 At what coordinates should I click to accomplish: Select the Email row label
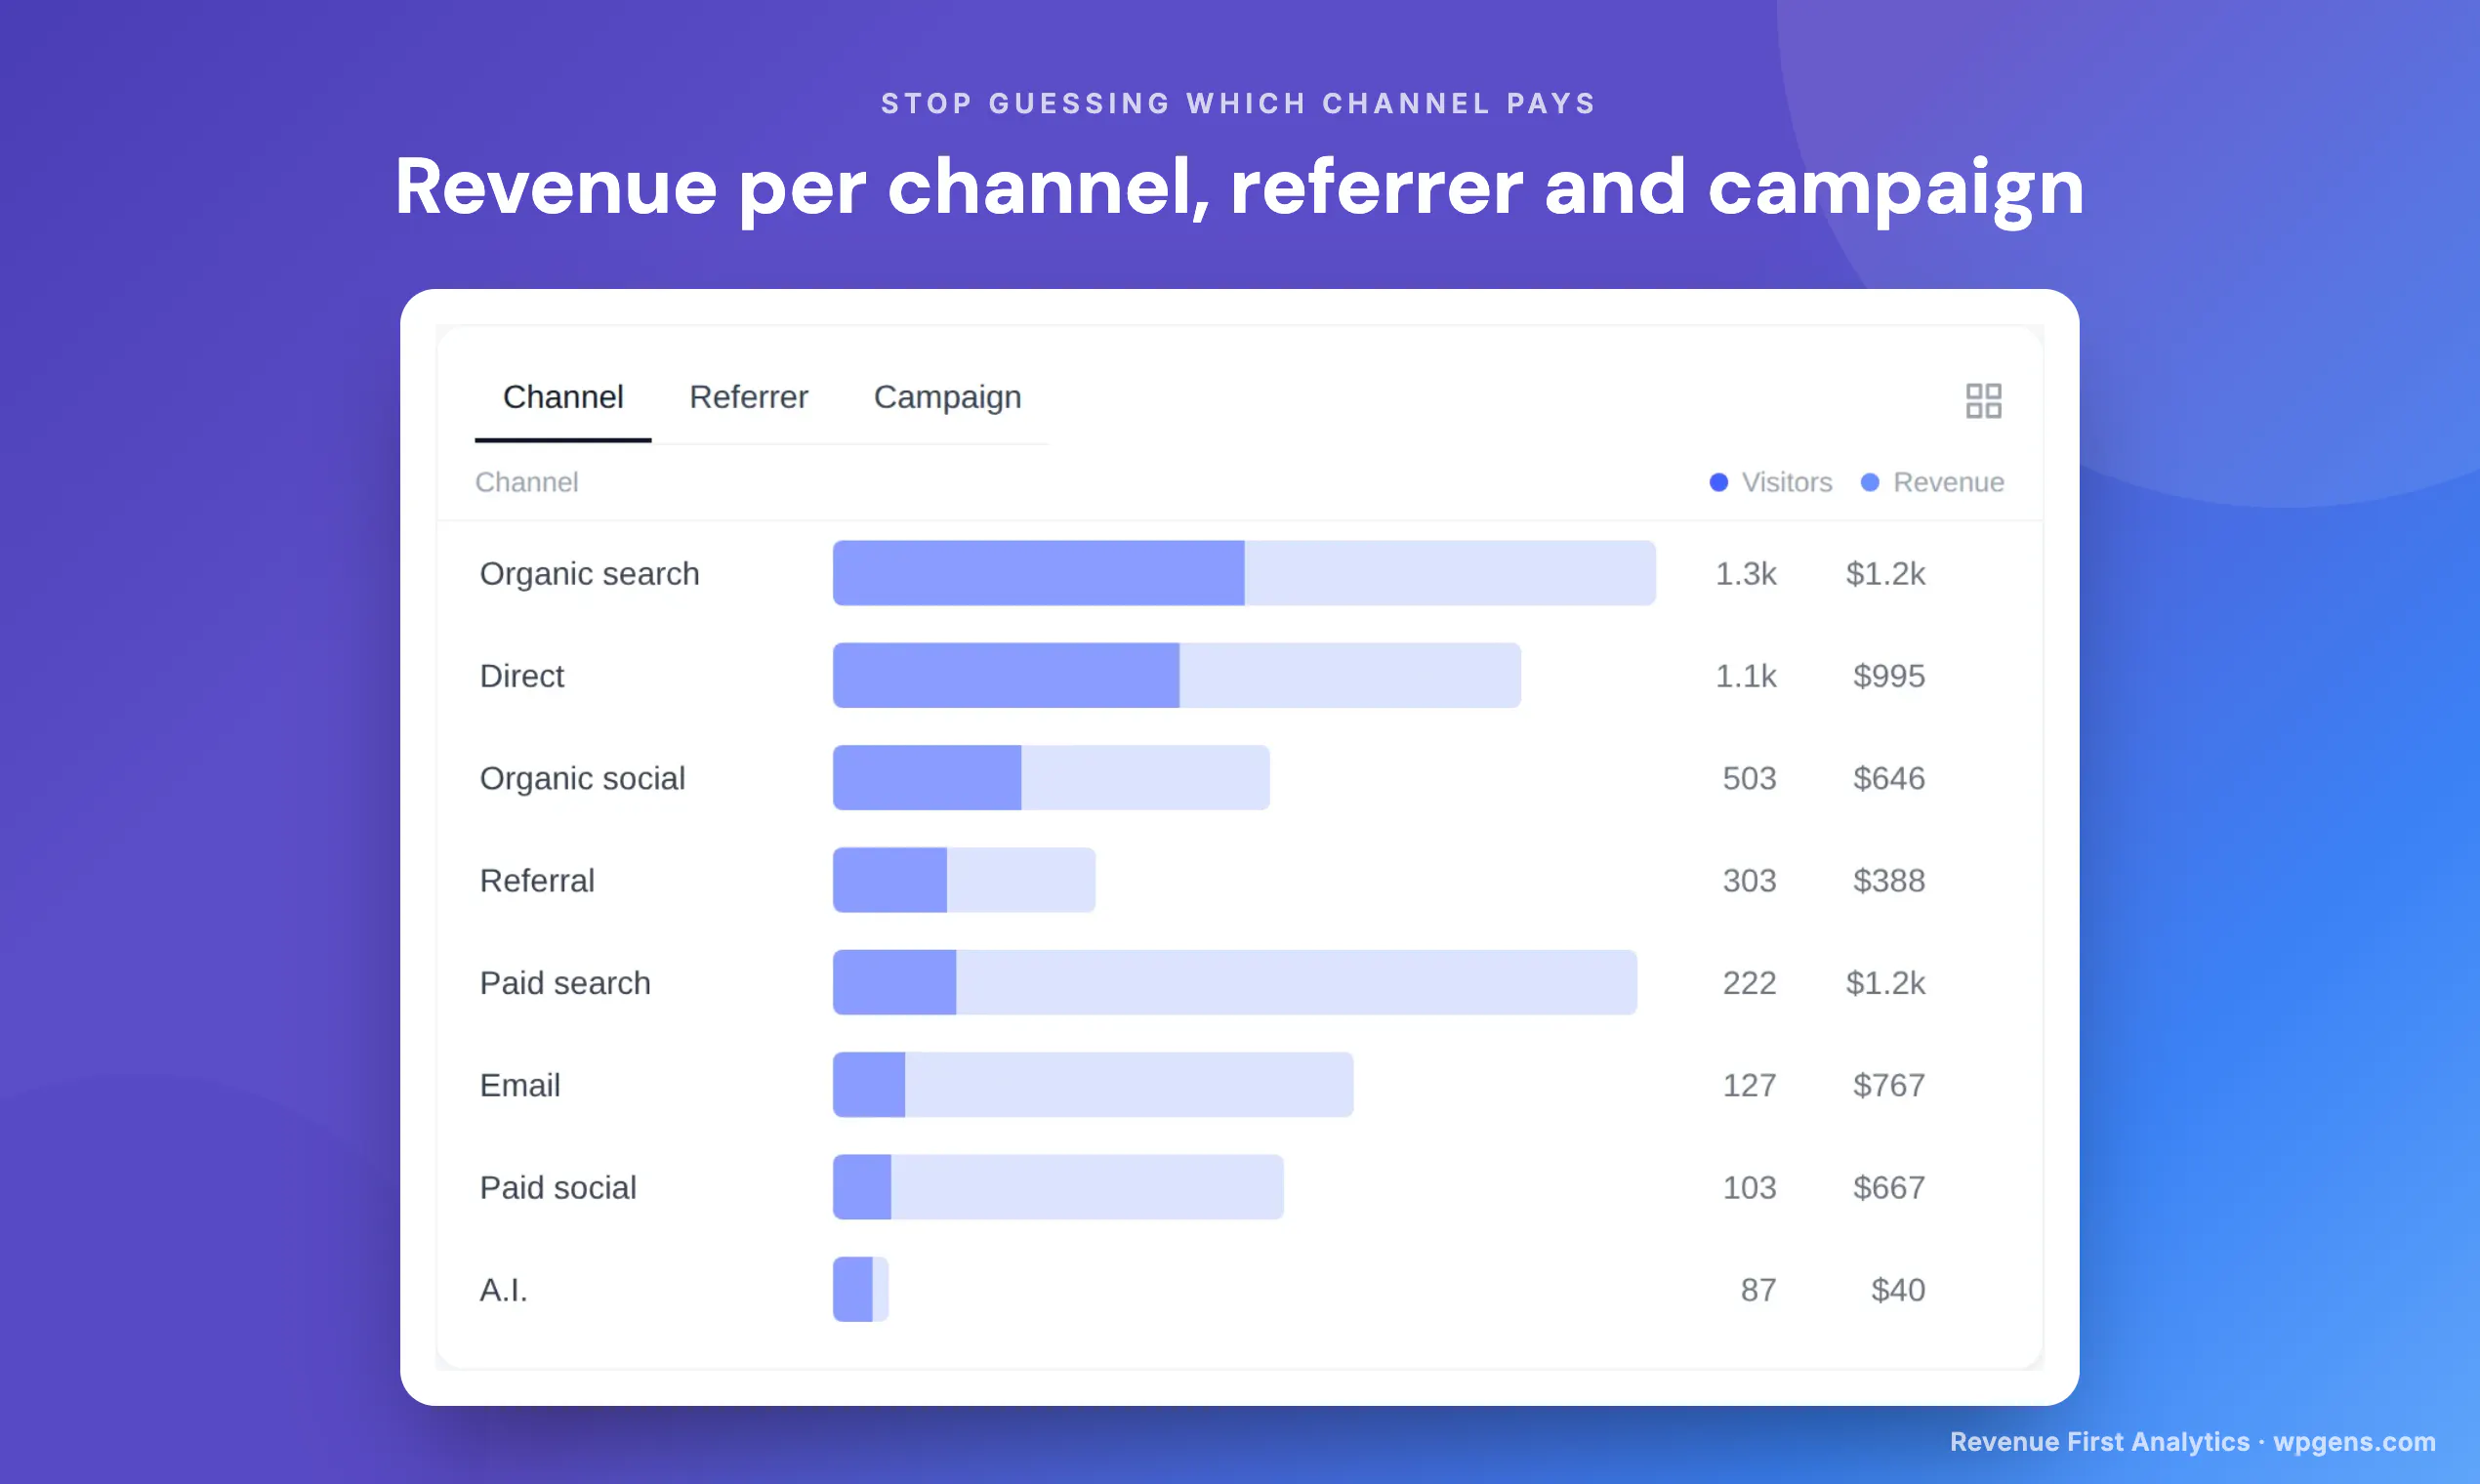(x=519, y=1085)
